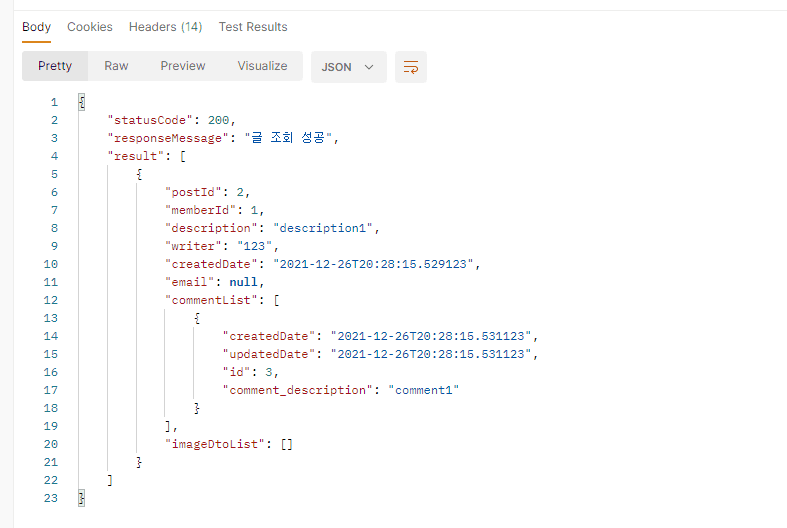Click the "responseMessage" key text
The width and height of the screenshot is (787, 528).
165,138
